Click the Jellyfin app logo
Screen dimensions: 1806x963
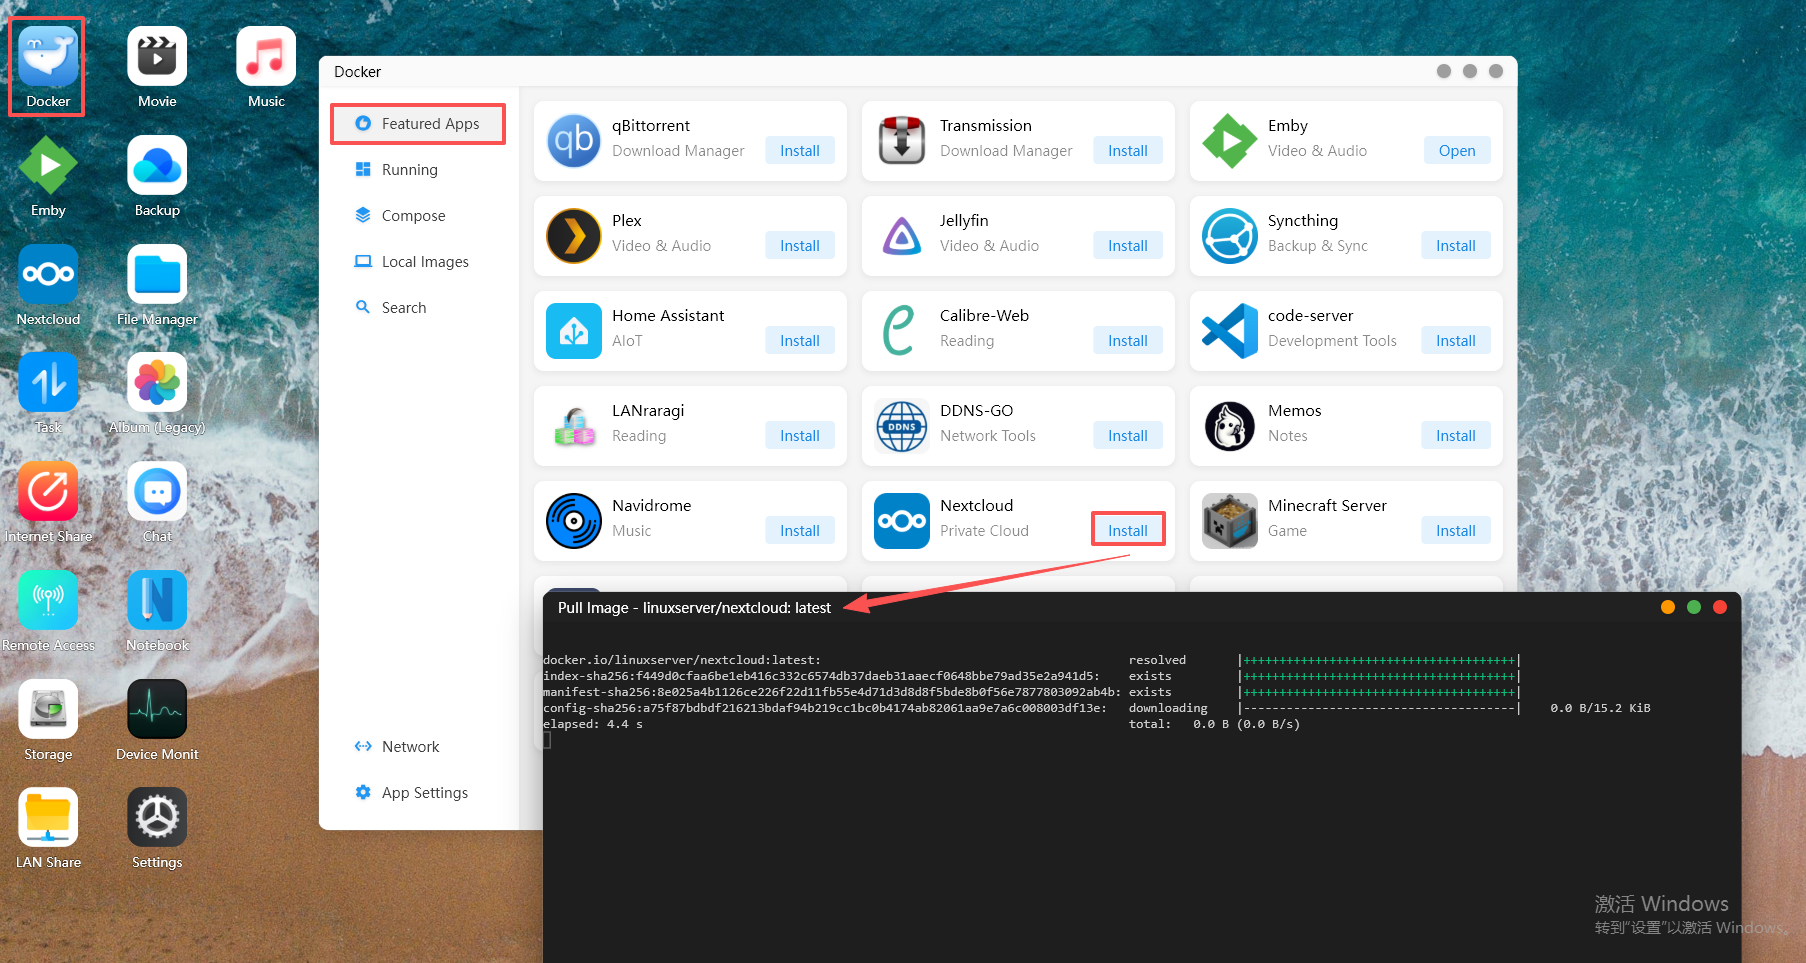tap(902, 236)
